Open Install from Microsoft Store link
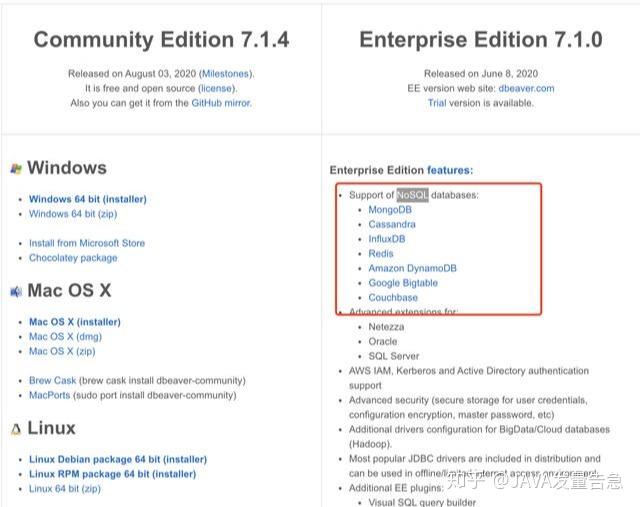640x507 pixels. [87, 243]
